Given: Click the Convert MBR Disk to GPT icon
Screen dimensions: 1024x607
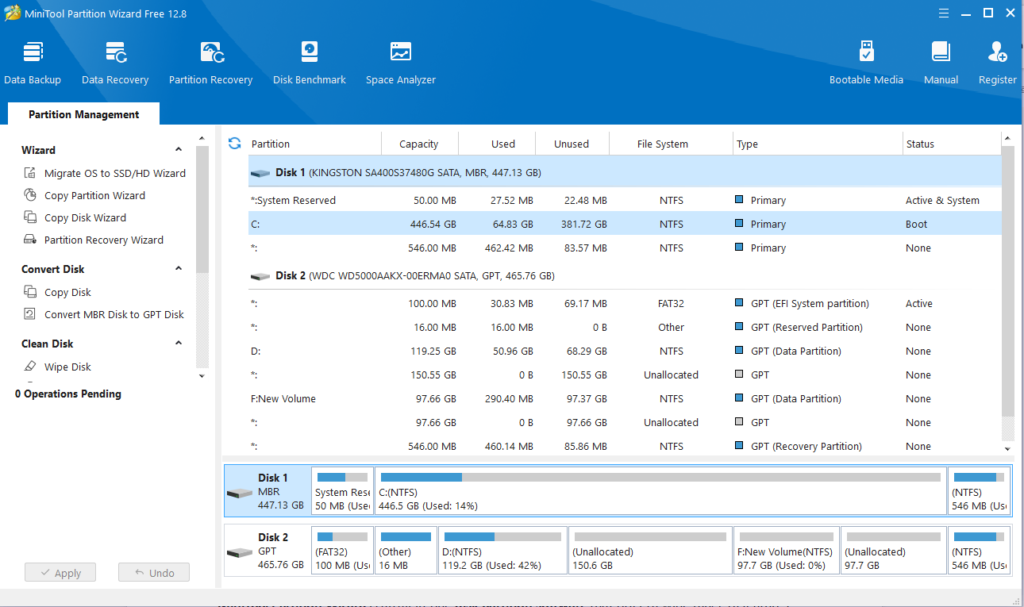Looking at the screenshot, I should coord(30,314).
